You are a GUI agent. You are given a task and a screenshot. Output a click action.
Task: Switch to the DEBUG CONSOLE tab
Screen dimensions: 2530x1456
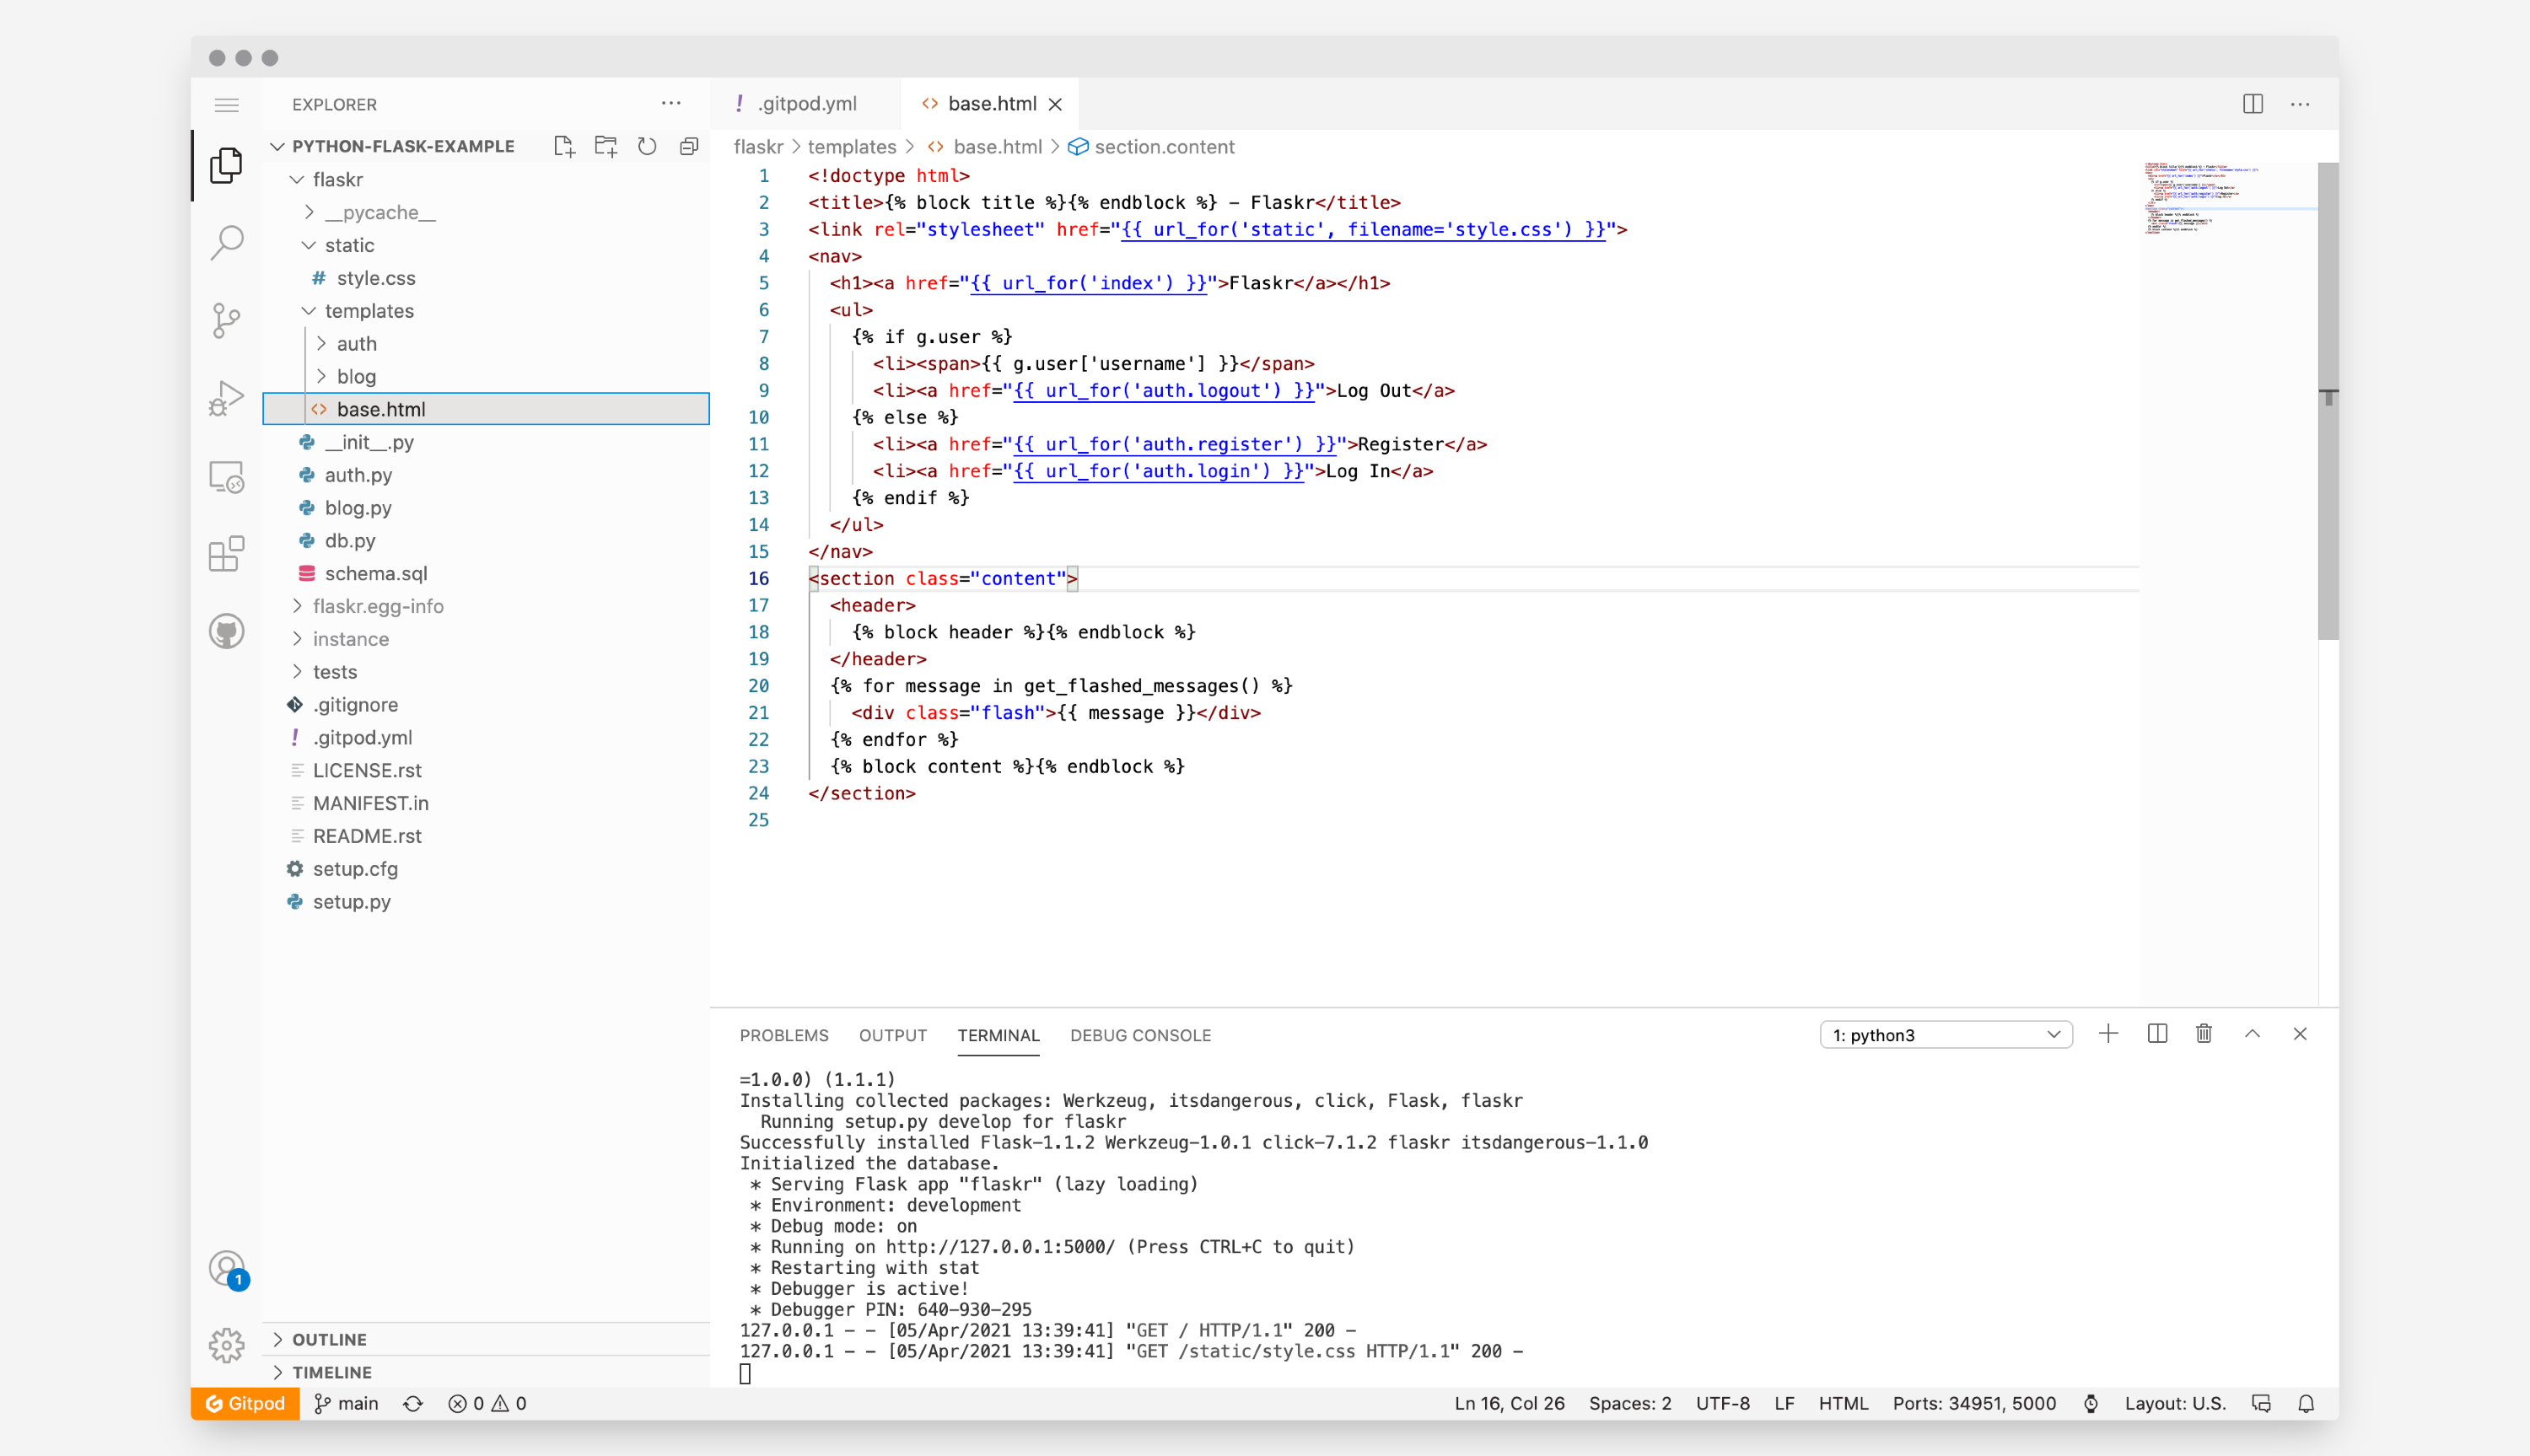point(1140,1035)
